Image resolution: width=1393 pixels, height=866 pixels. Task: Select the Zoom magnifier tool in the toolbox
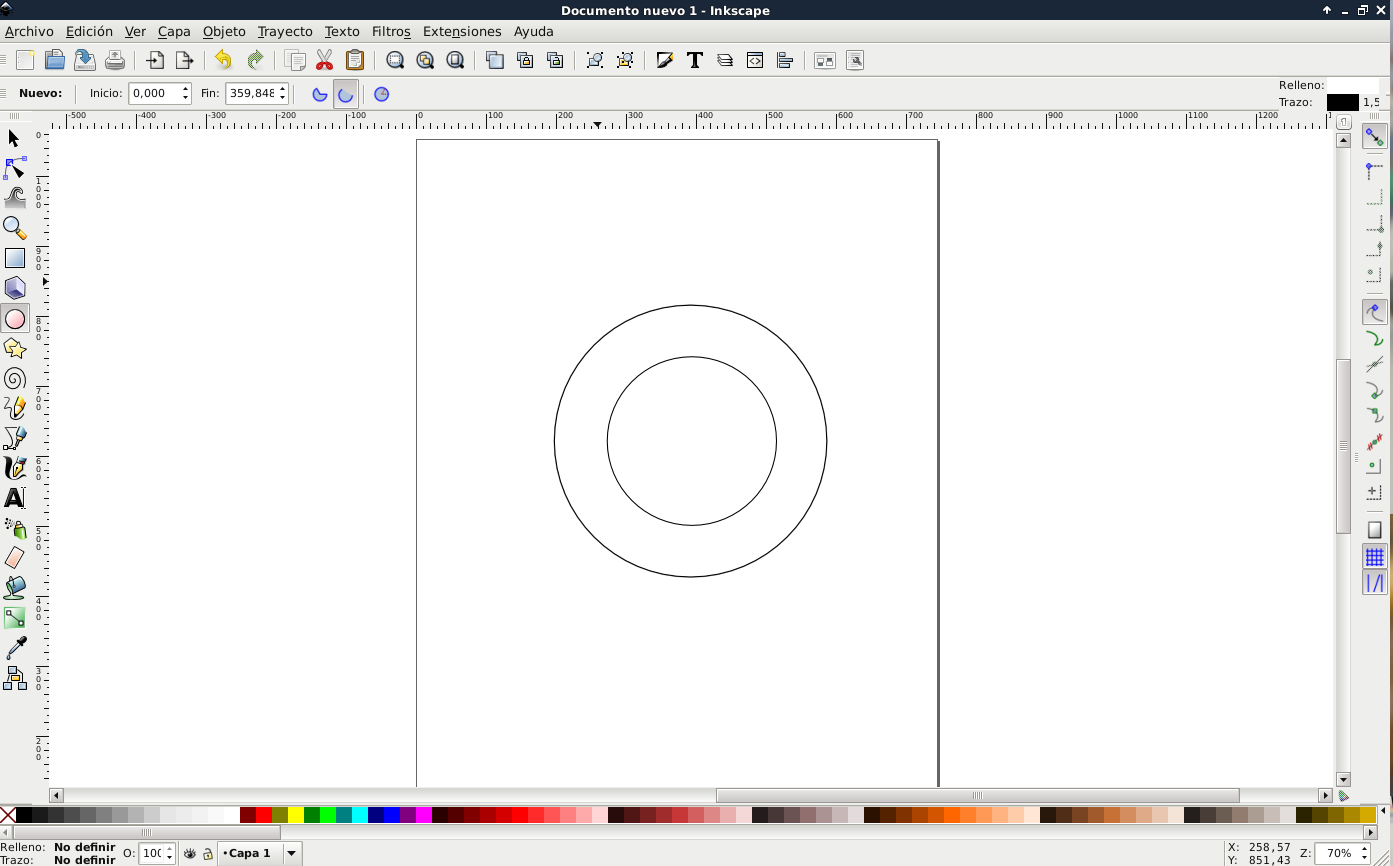point(14,228)
